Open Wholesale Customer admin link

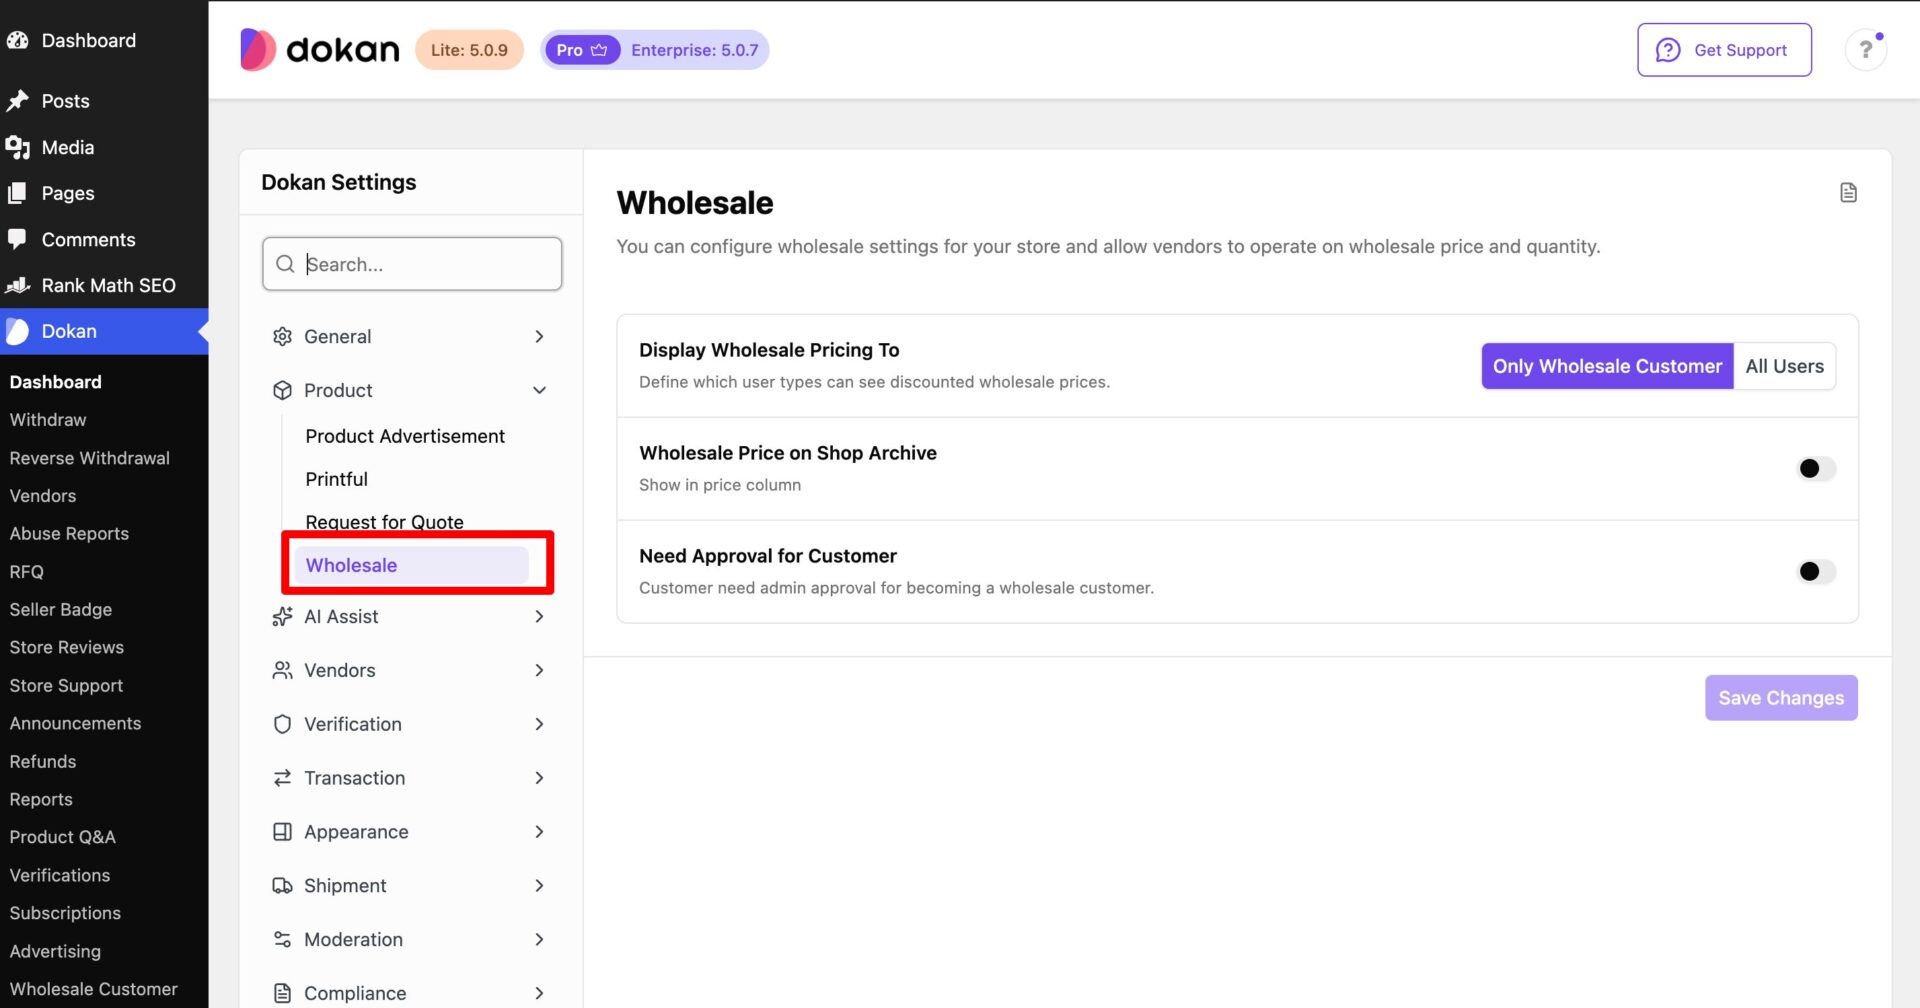[x=94, y=990]
